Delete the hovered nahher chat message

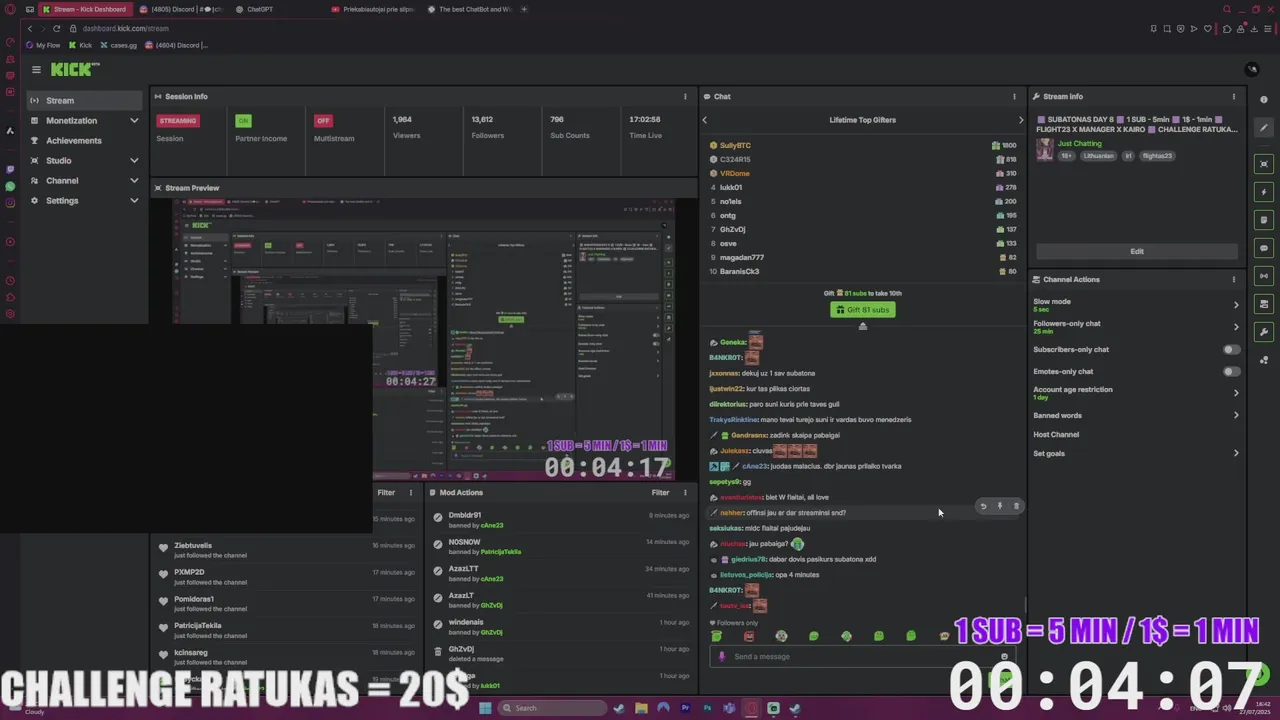click(x=1016, y=506)
